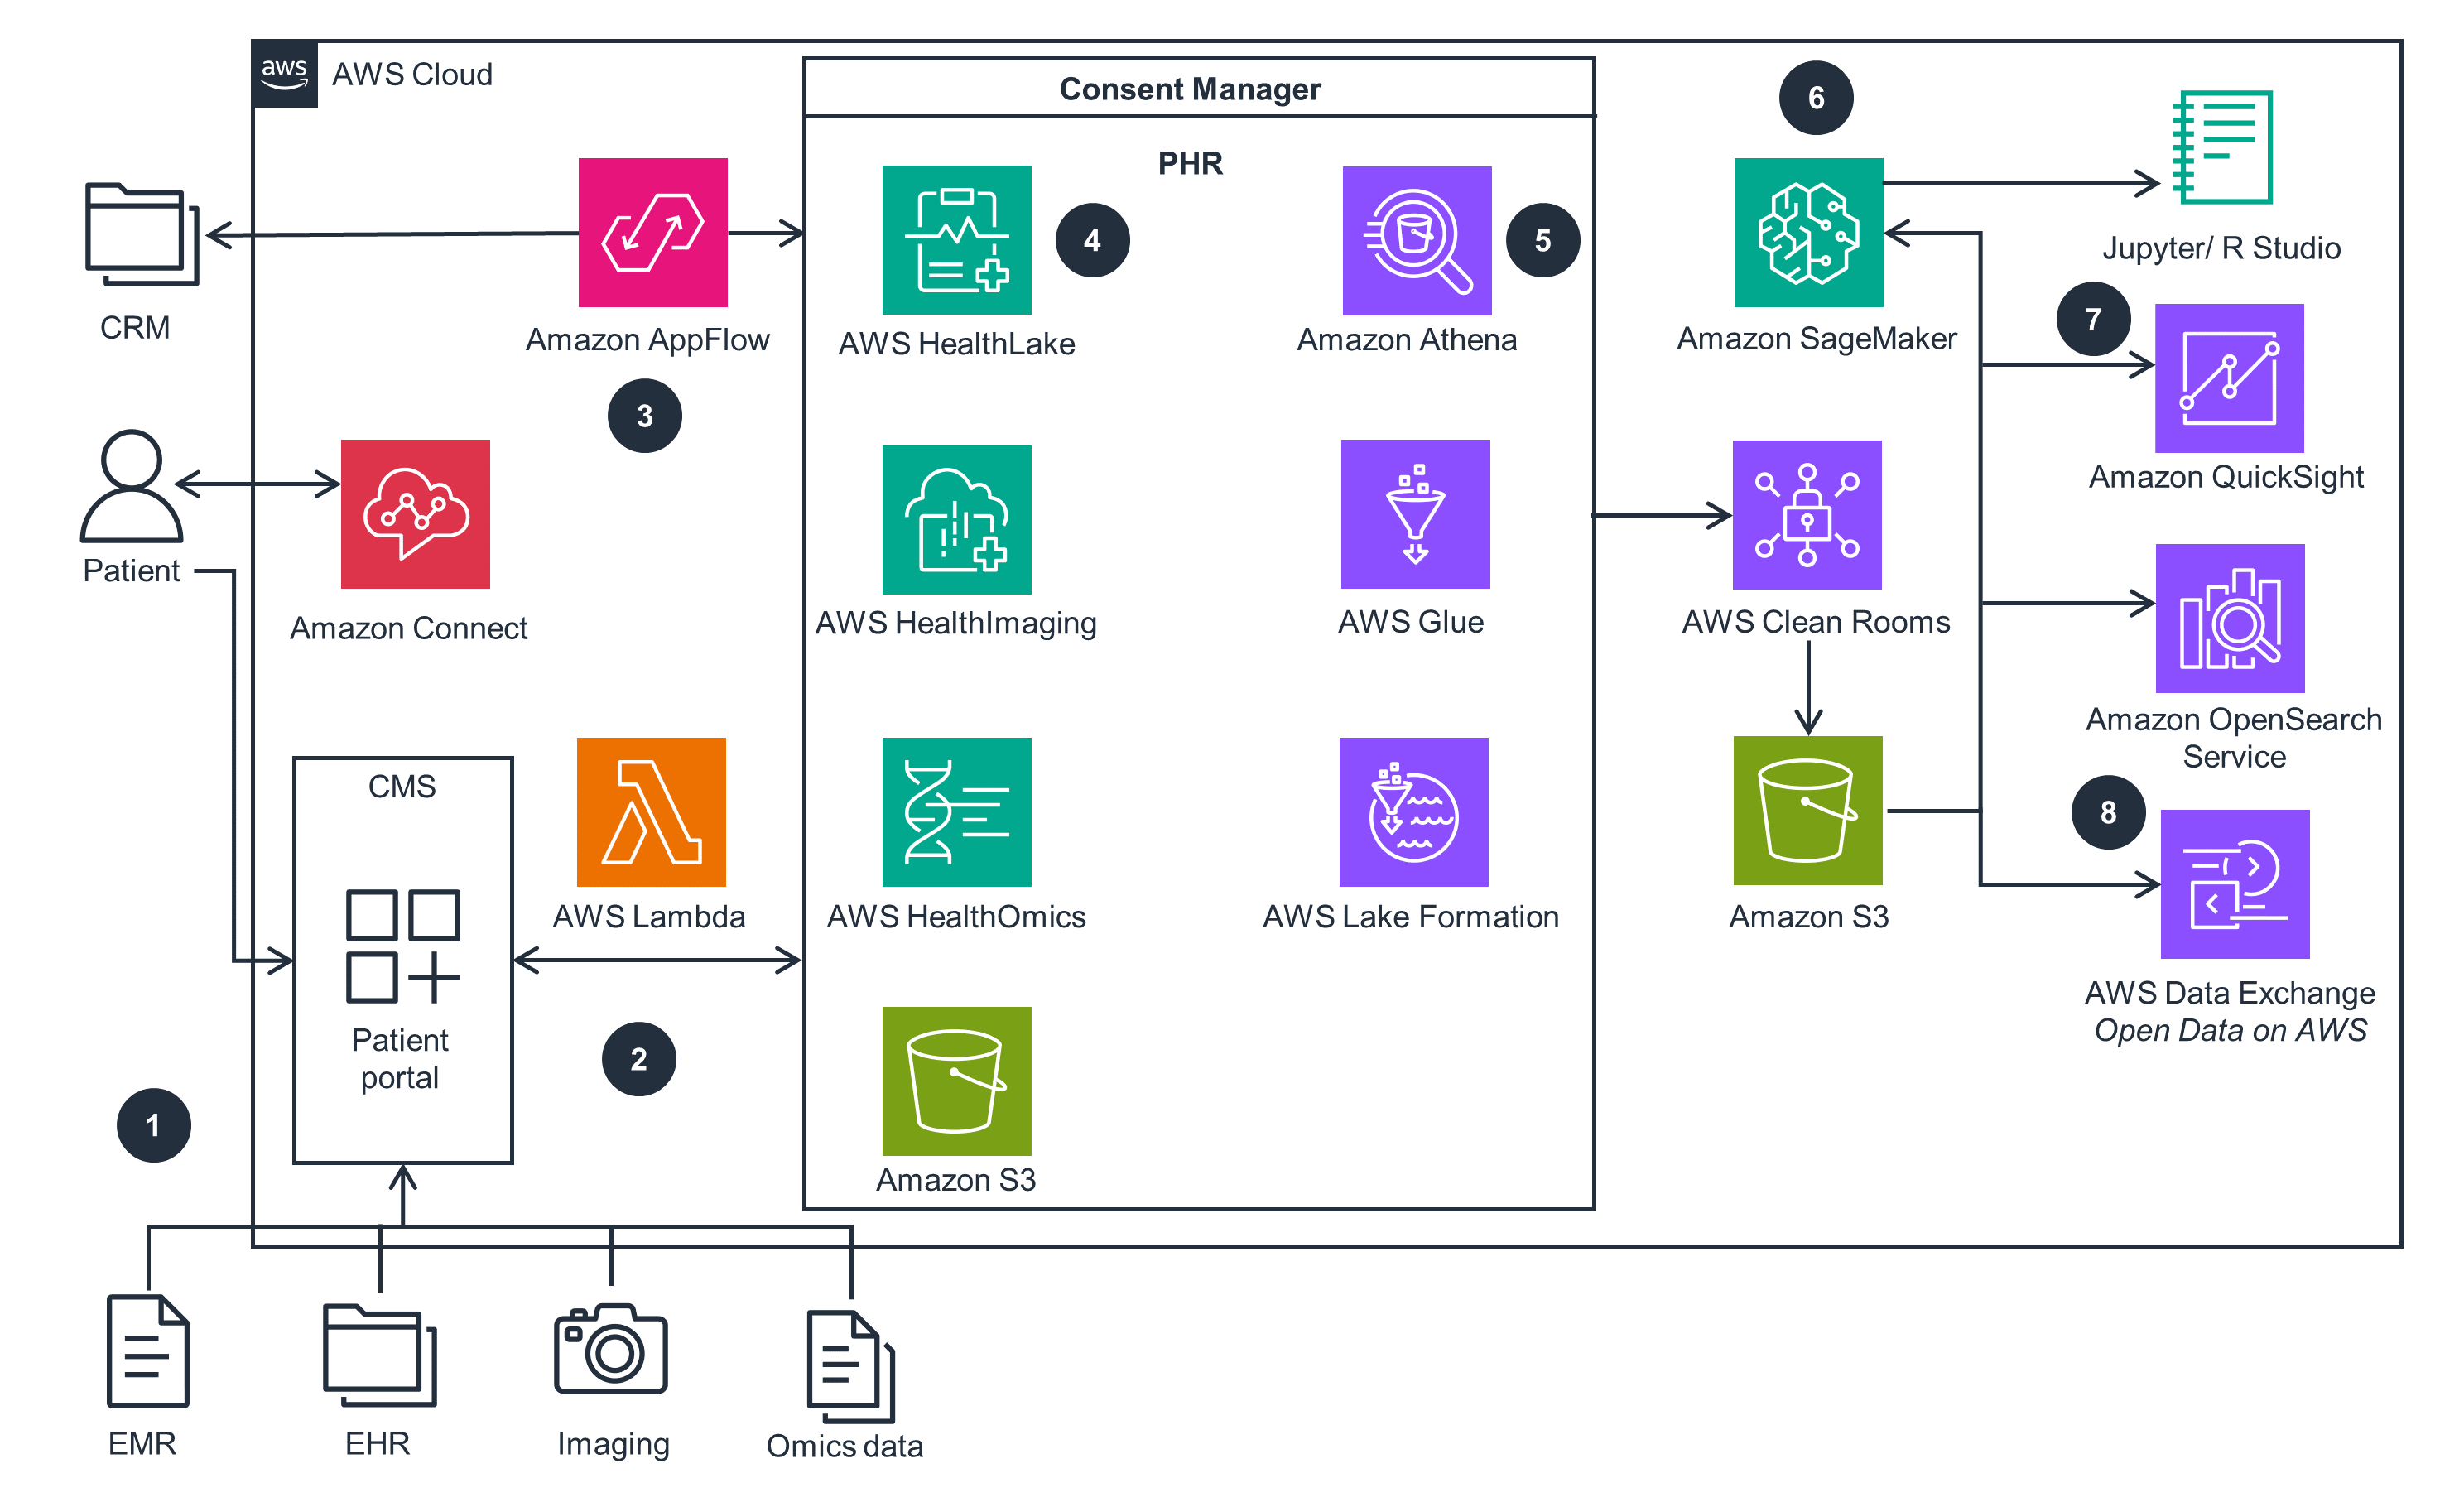2464x1507 pixels.
Task: Select the AWS Data Exchange icon
Action: pyautogui.click(x=2236, y=885)
